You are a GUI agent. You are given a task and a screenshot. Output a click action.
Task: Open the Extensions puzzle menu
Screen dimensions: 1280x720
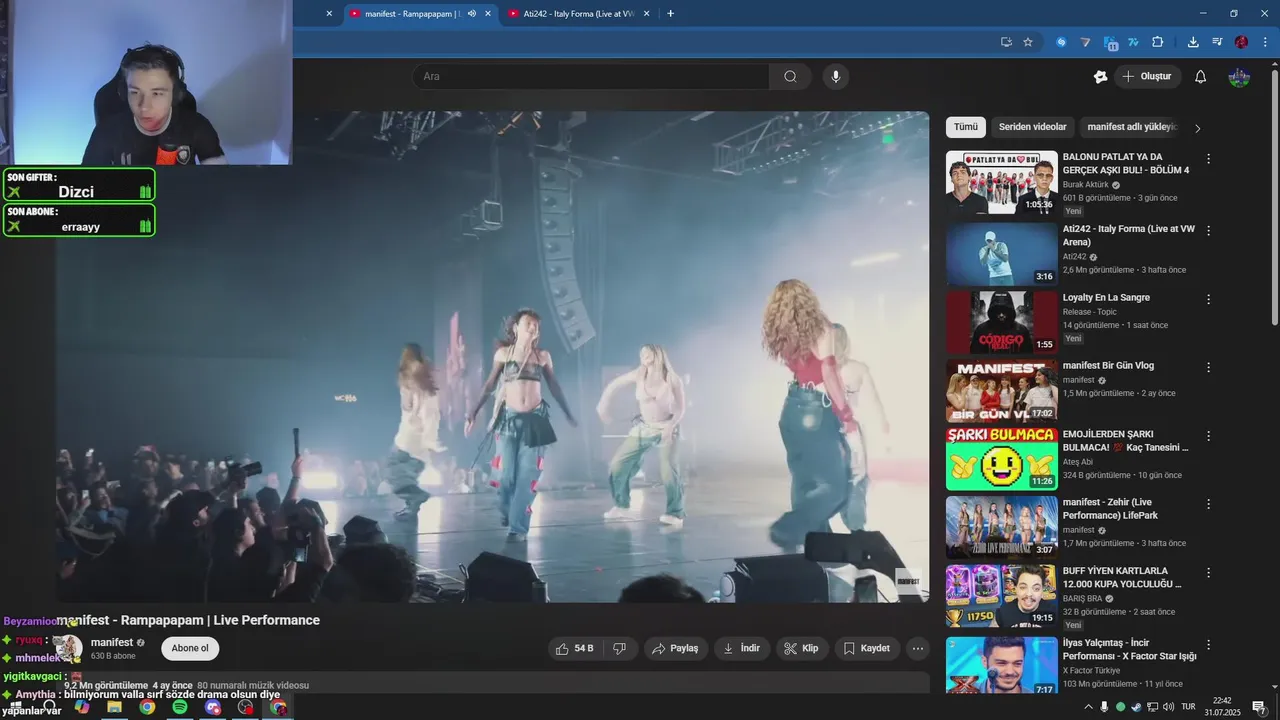click(x=1158, y=42)
